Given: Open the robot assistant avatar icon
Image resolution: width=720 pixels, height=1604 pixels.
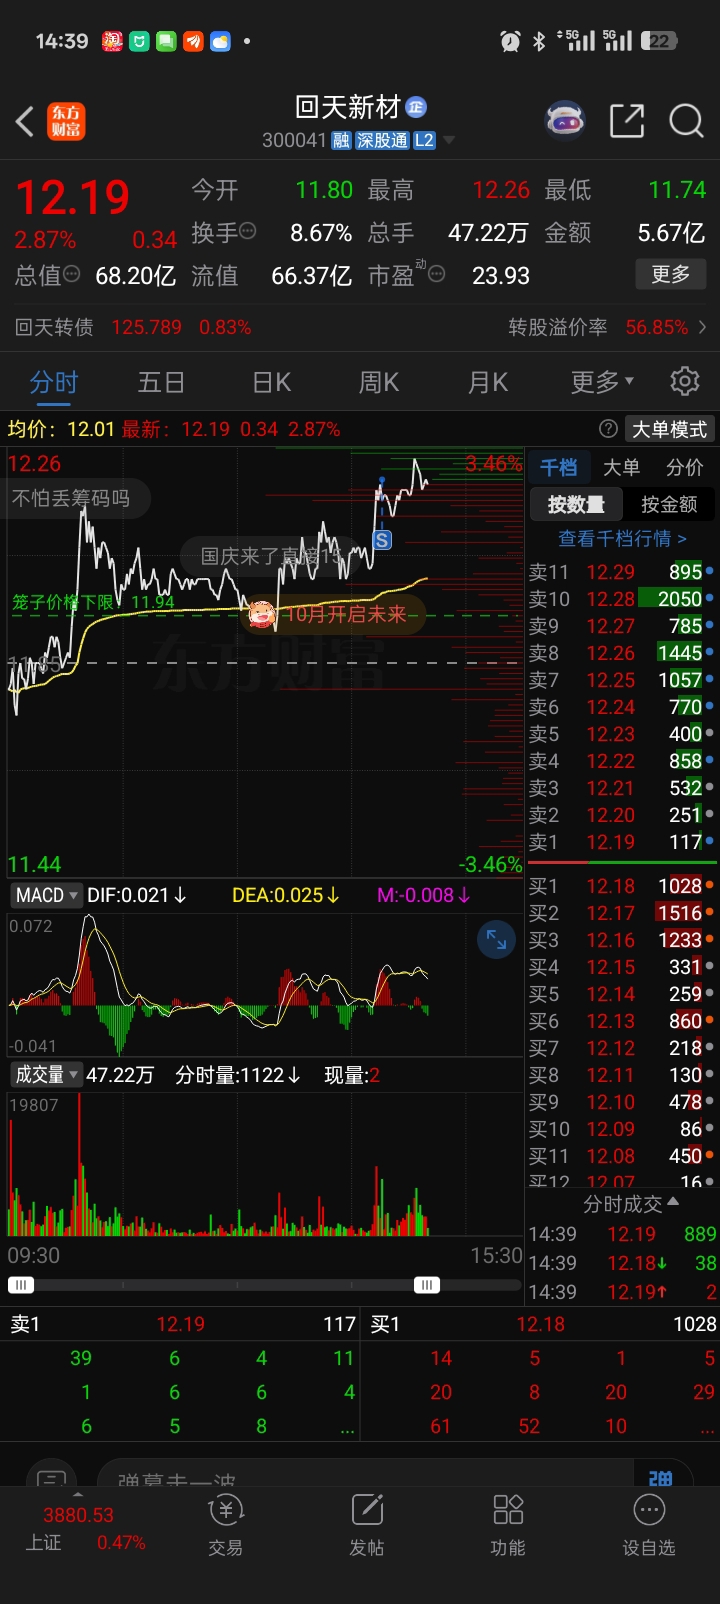Looking at the screenshot, I should point(565,121).
